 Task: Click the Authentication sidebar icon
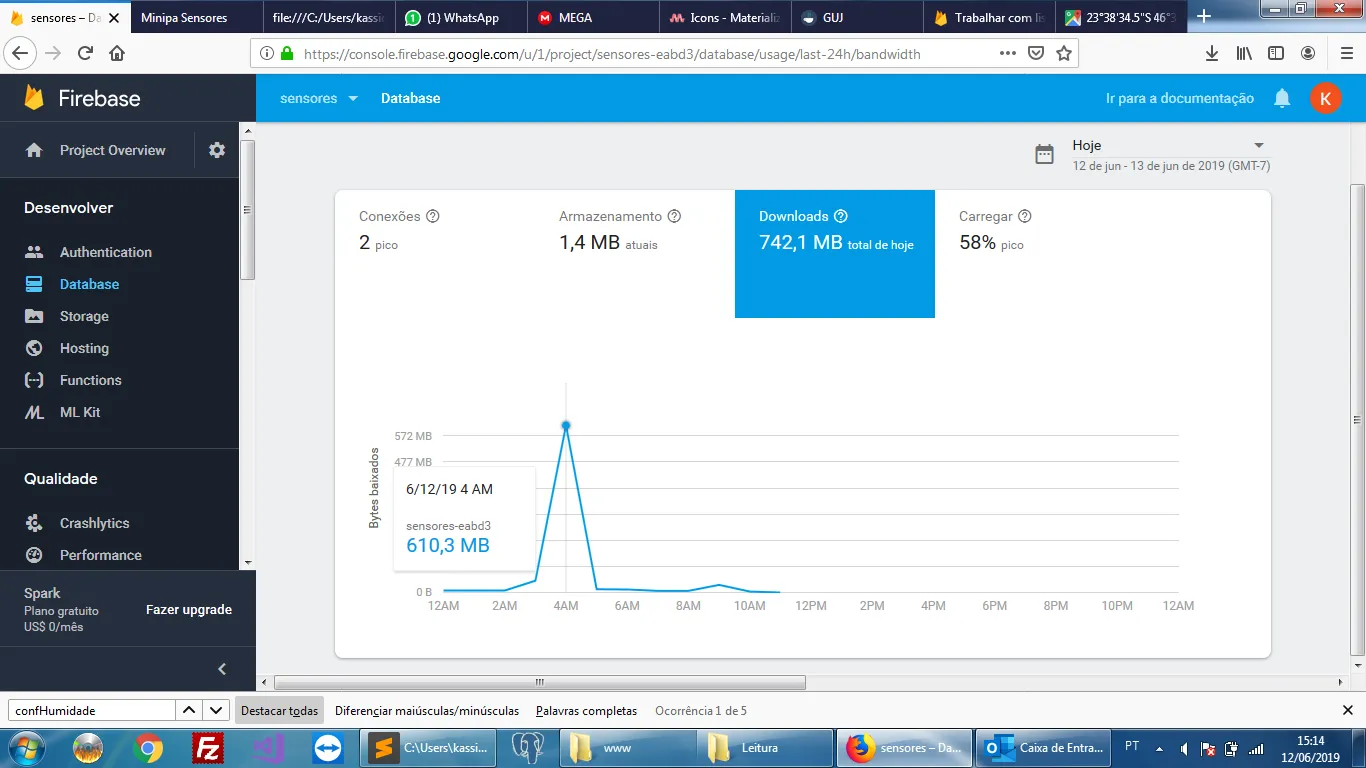(34, 252)
